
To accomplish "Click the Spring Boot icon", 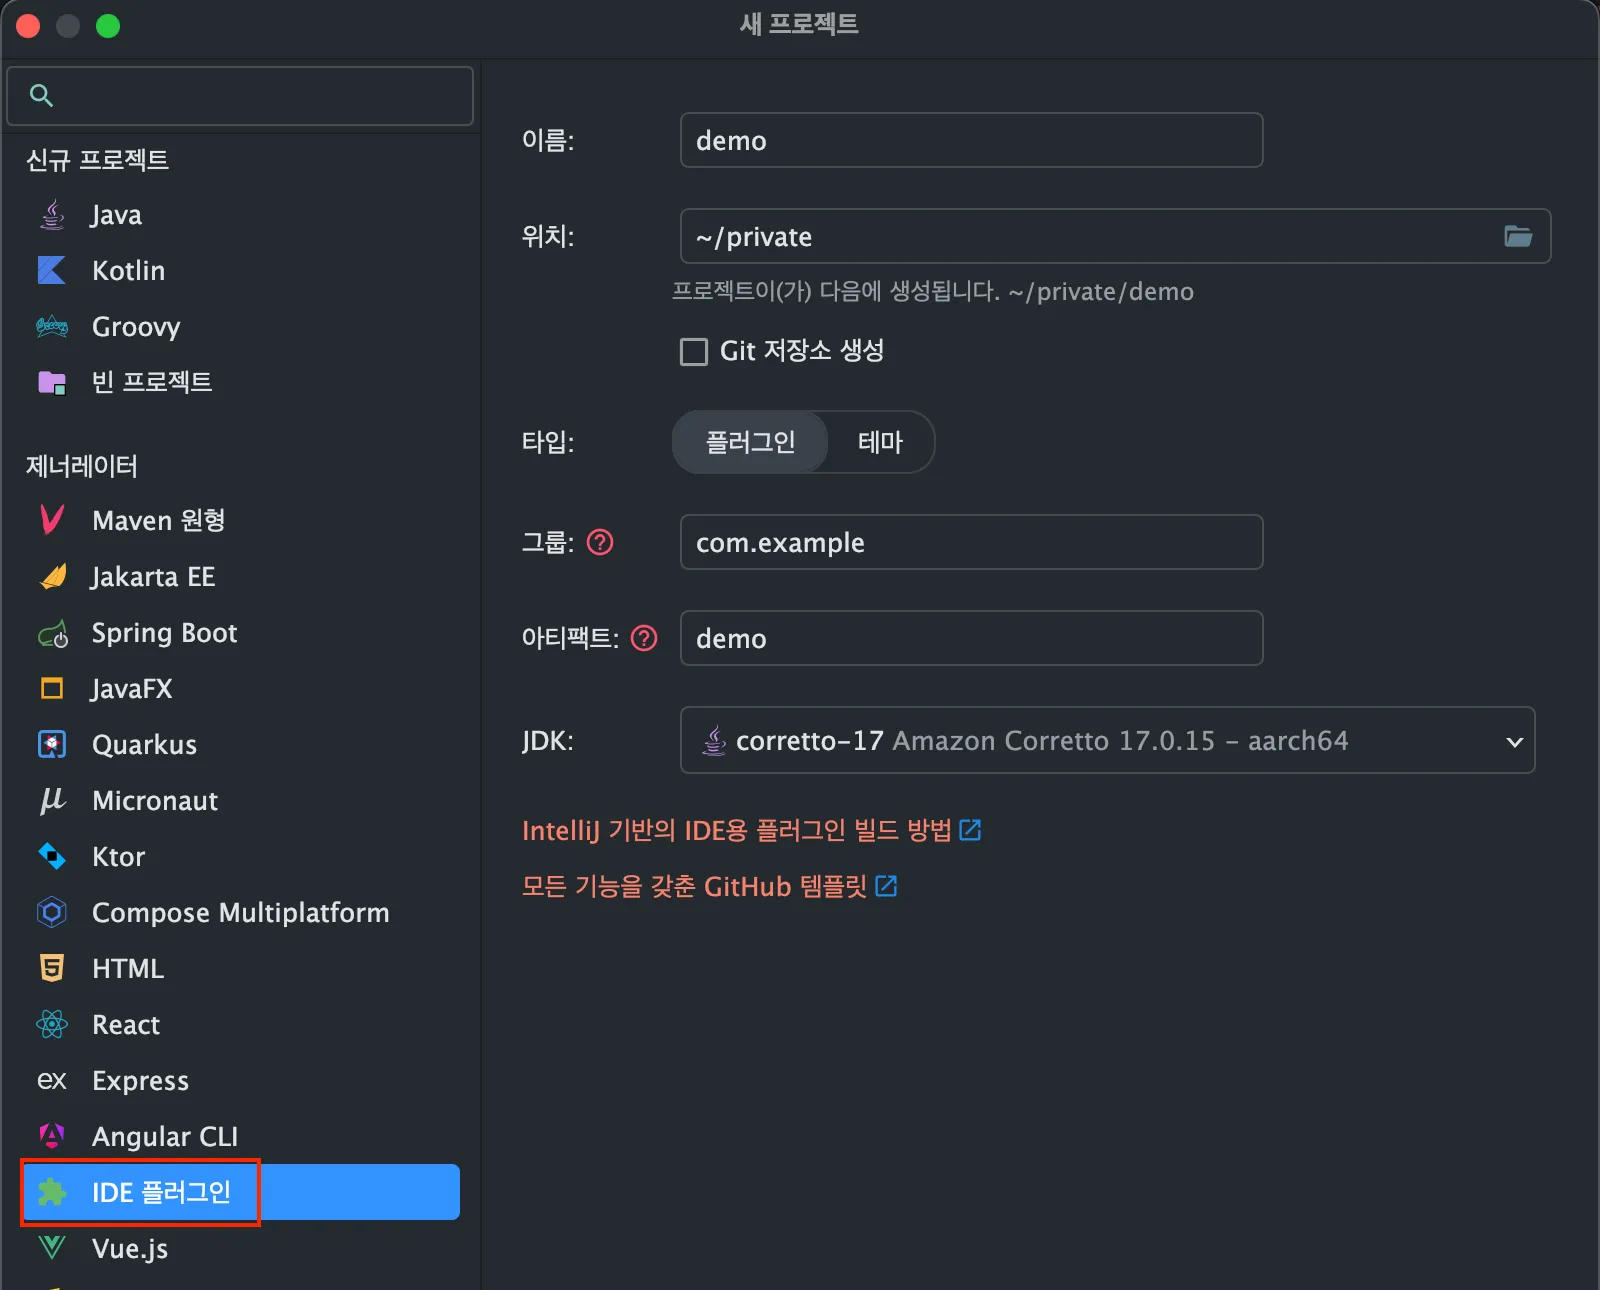I will click(52, 633).
